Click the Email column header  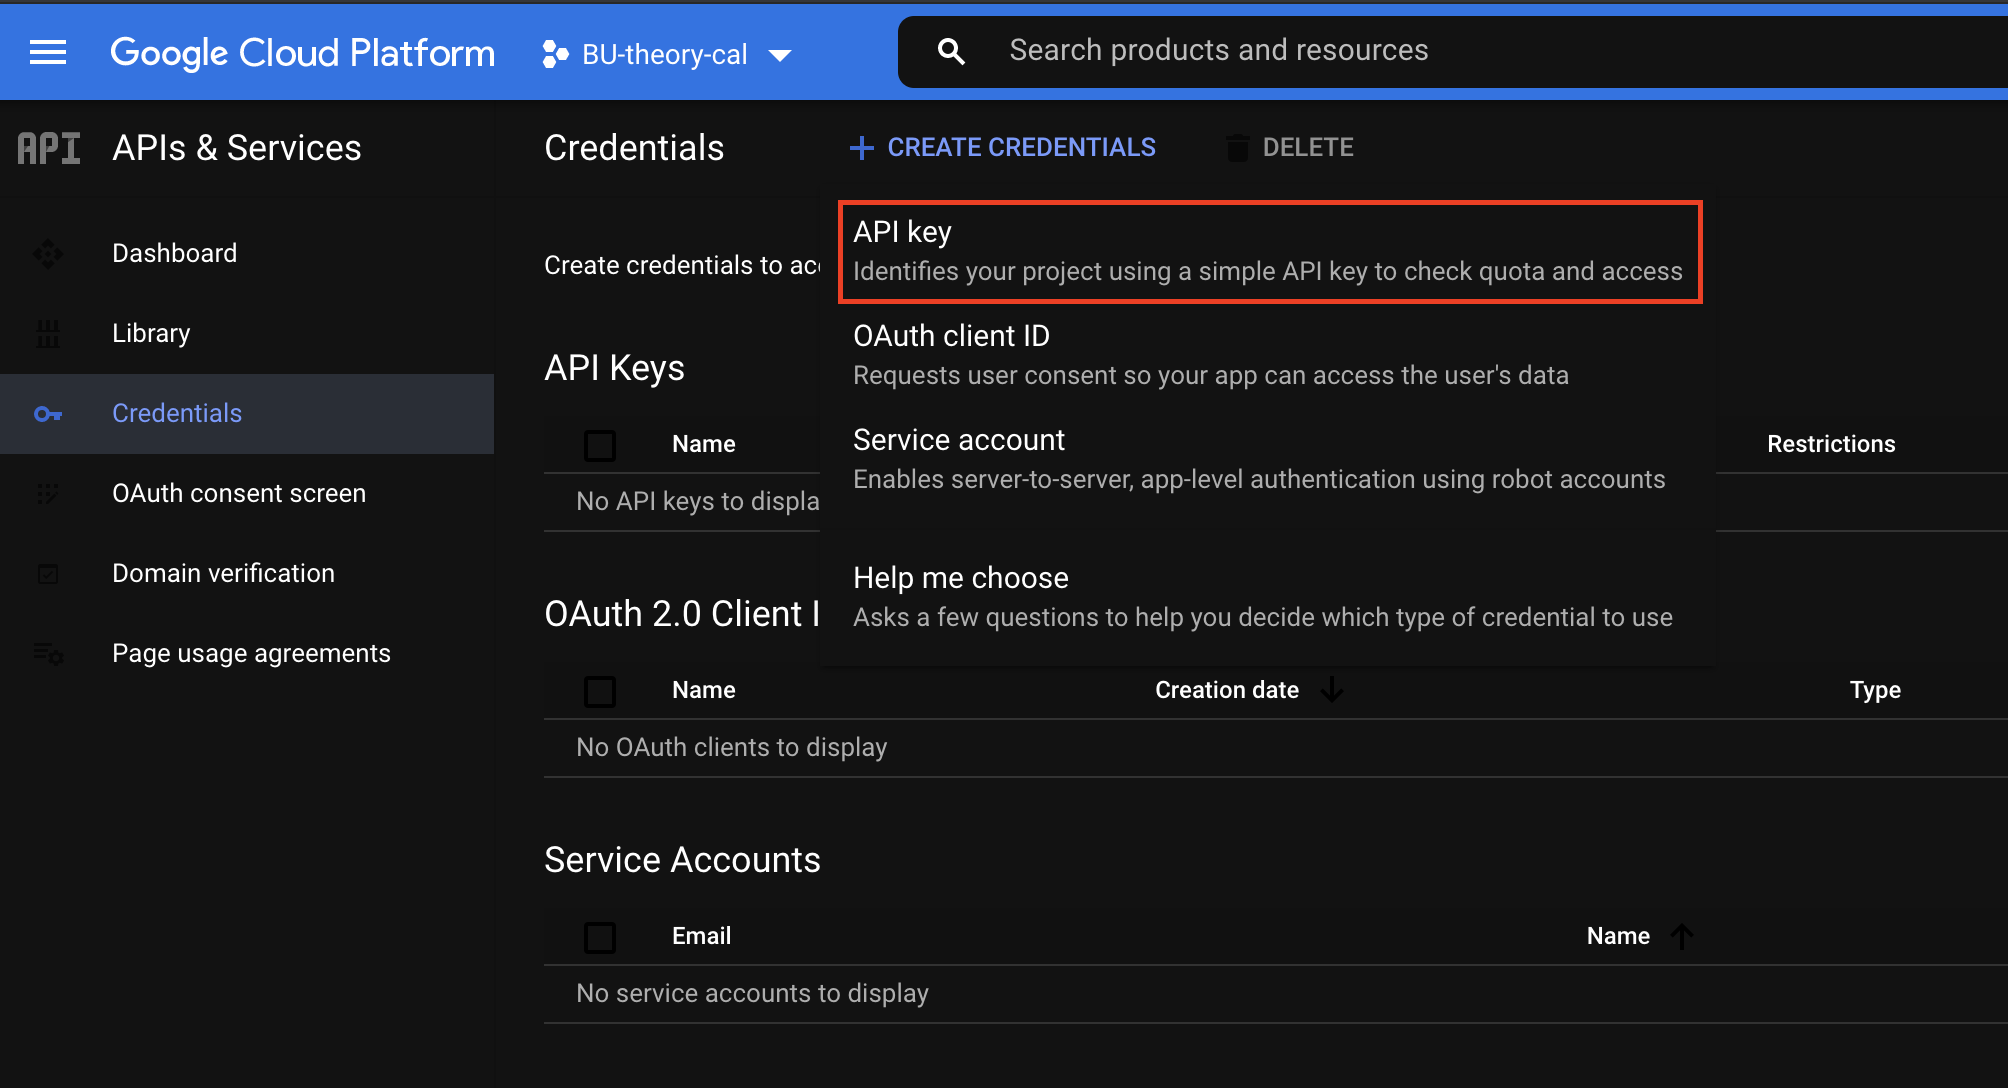[x=701, y=936]
